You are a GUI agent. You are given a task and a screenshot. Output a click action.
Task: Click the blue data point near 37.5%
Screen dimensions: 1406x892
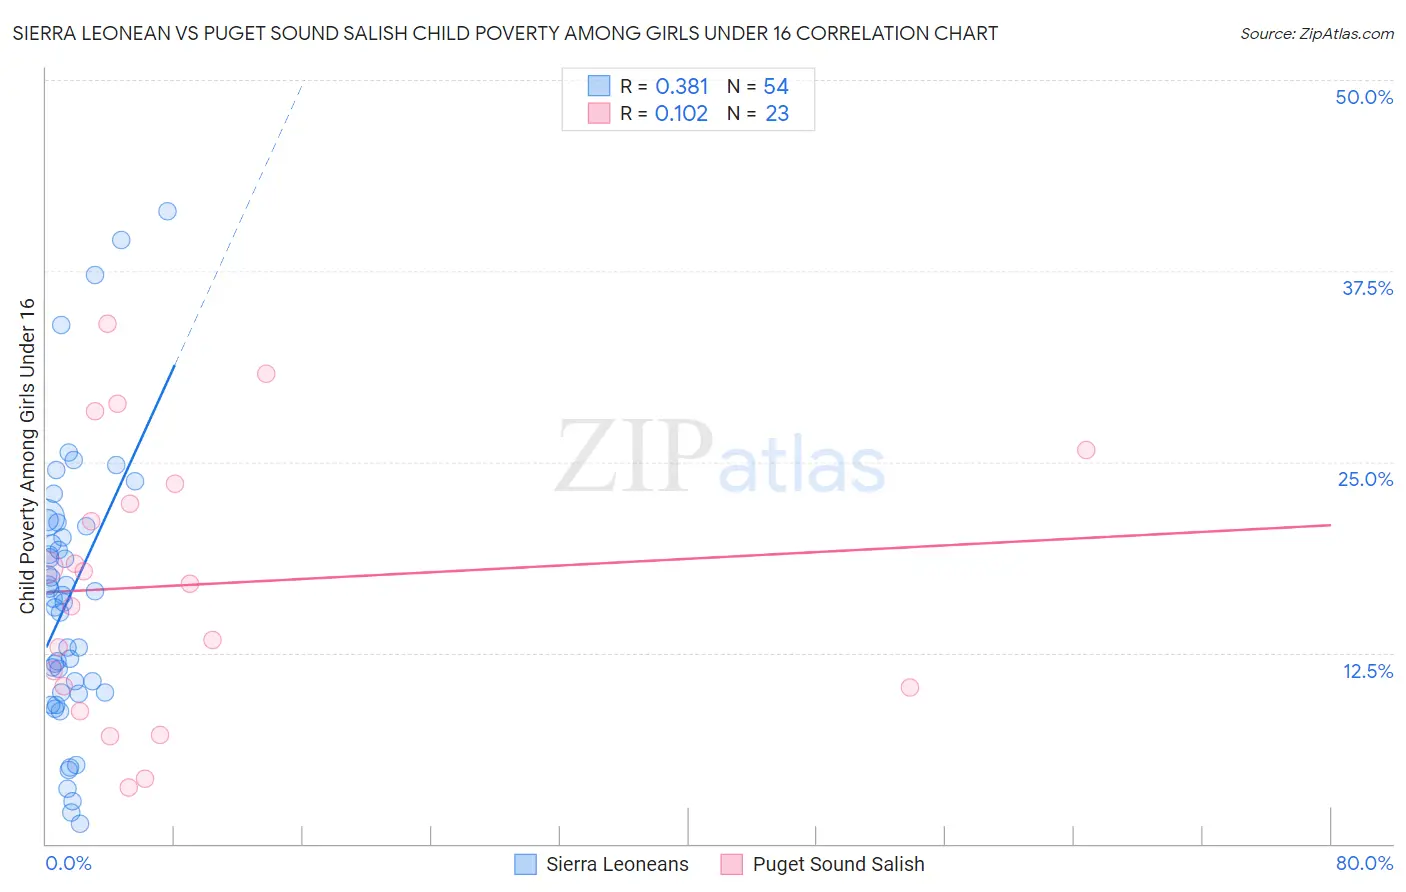[95, 275]
